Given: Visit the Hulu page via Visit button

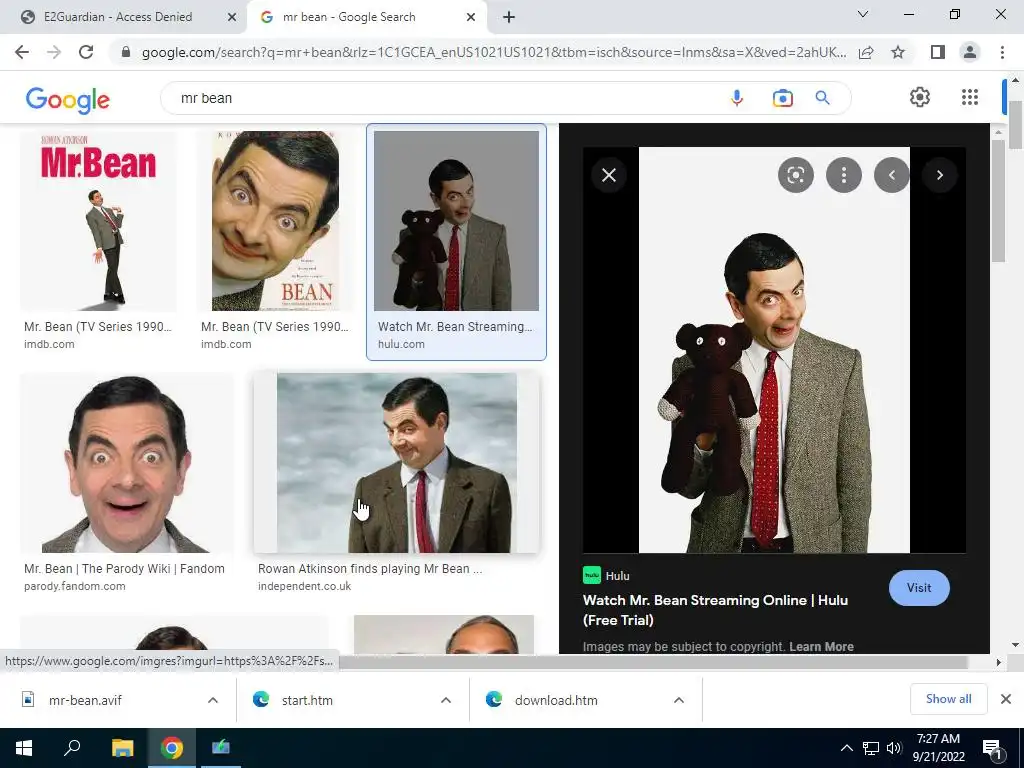Looking at the screenshot, I should click(919, 588).
